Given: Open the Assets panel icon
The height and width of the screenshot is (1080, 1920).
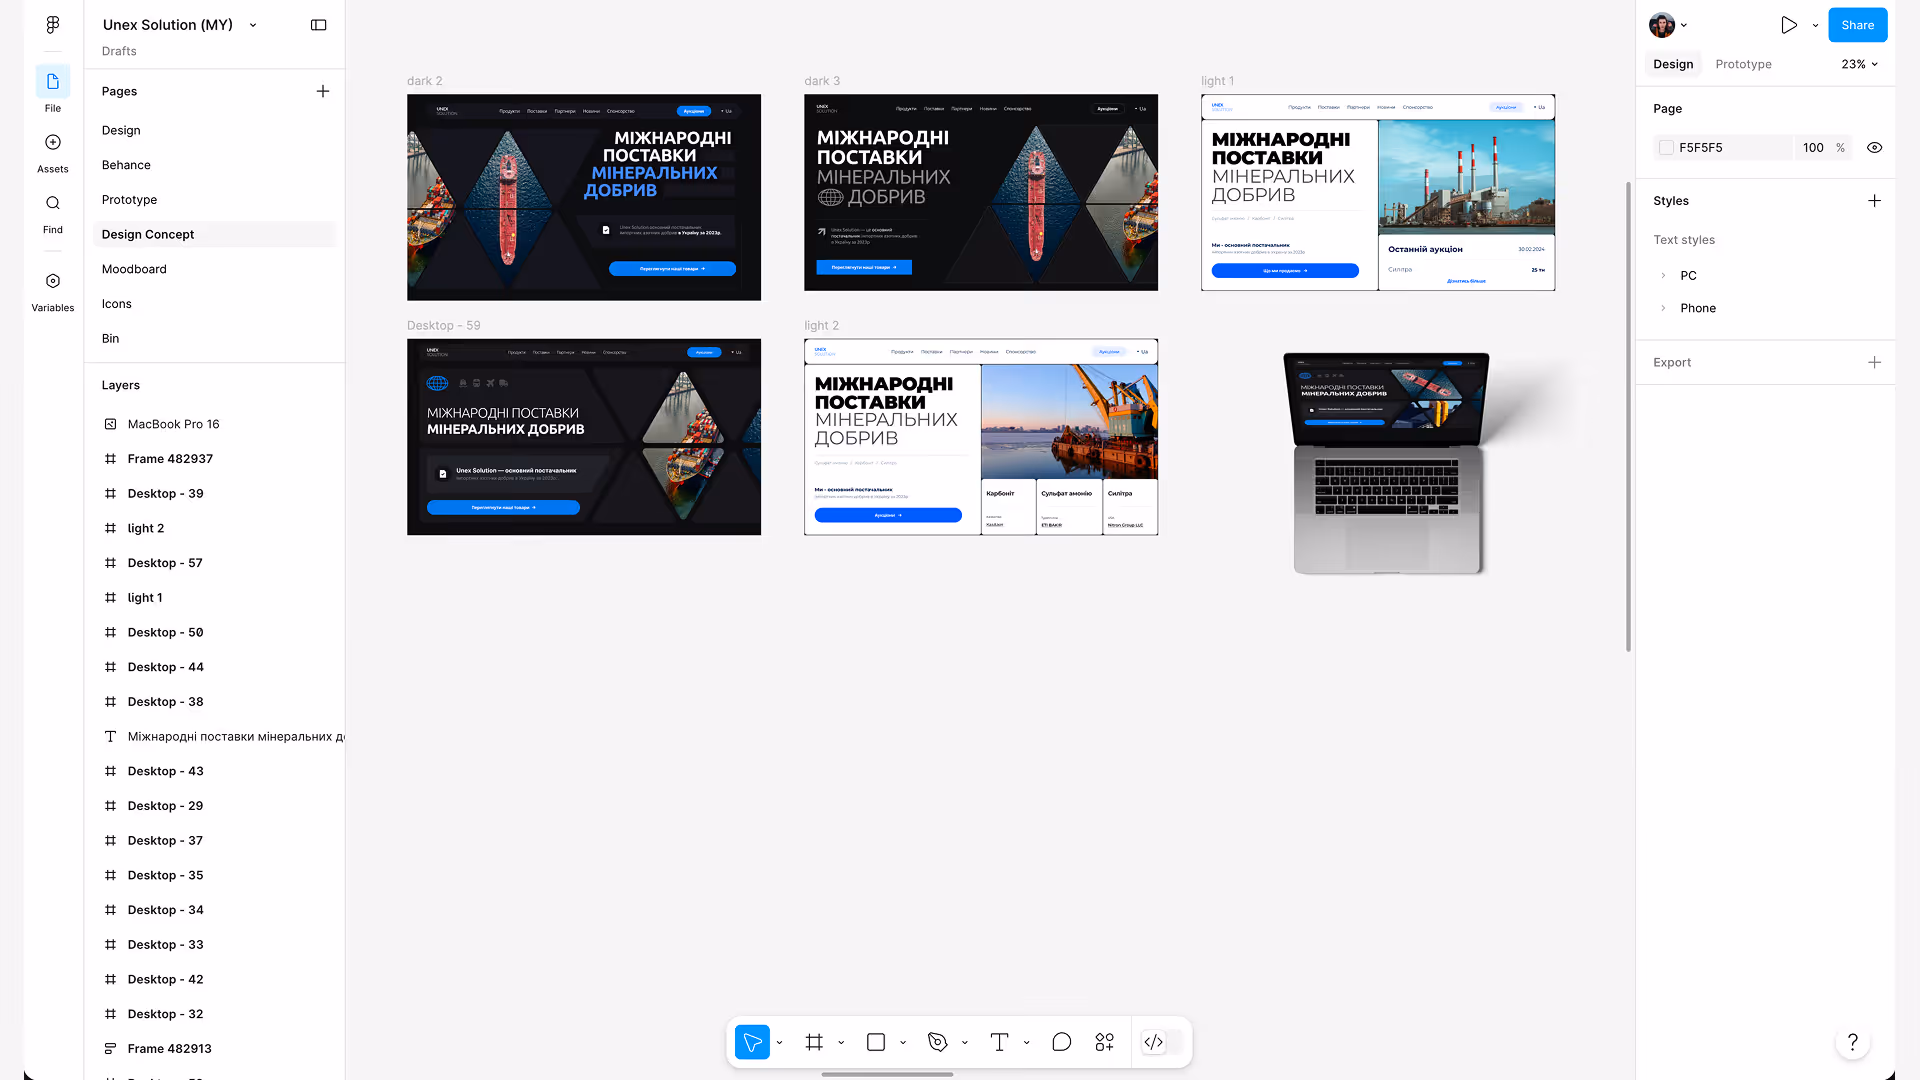Looking at the screenshot, I should pos(53,143).
